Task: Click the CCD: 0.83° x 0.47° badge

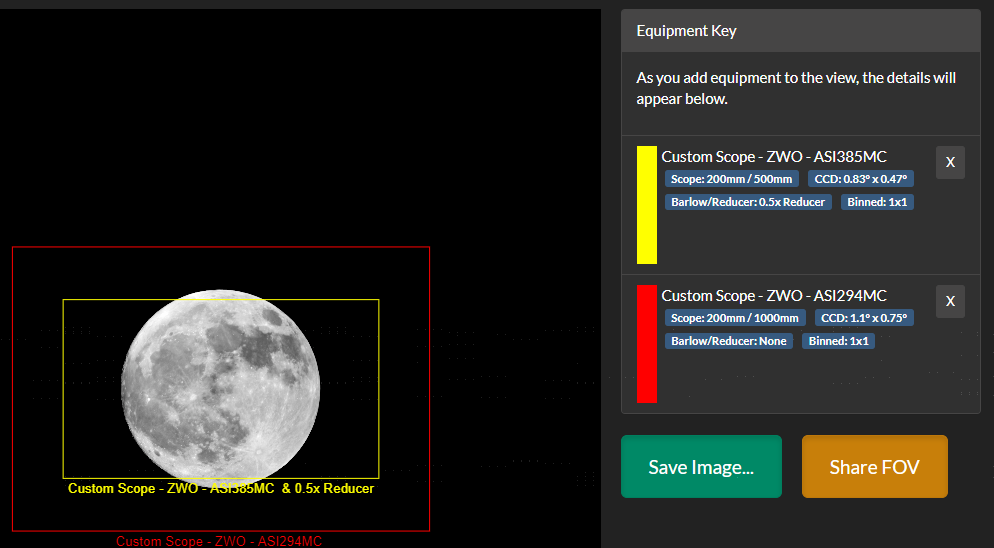Action: pyautogui.click(x=860, y=179)
